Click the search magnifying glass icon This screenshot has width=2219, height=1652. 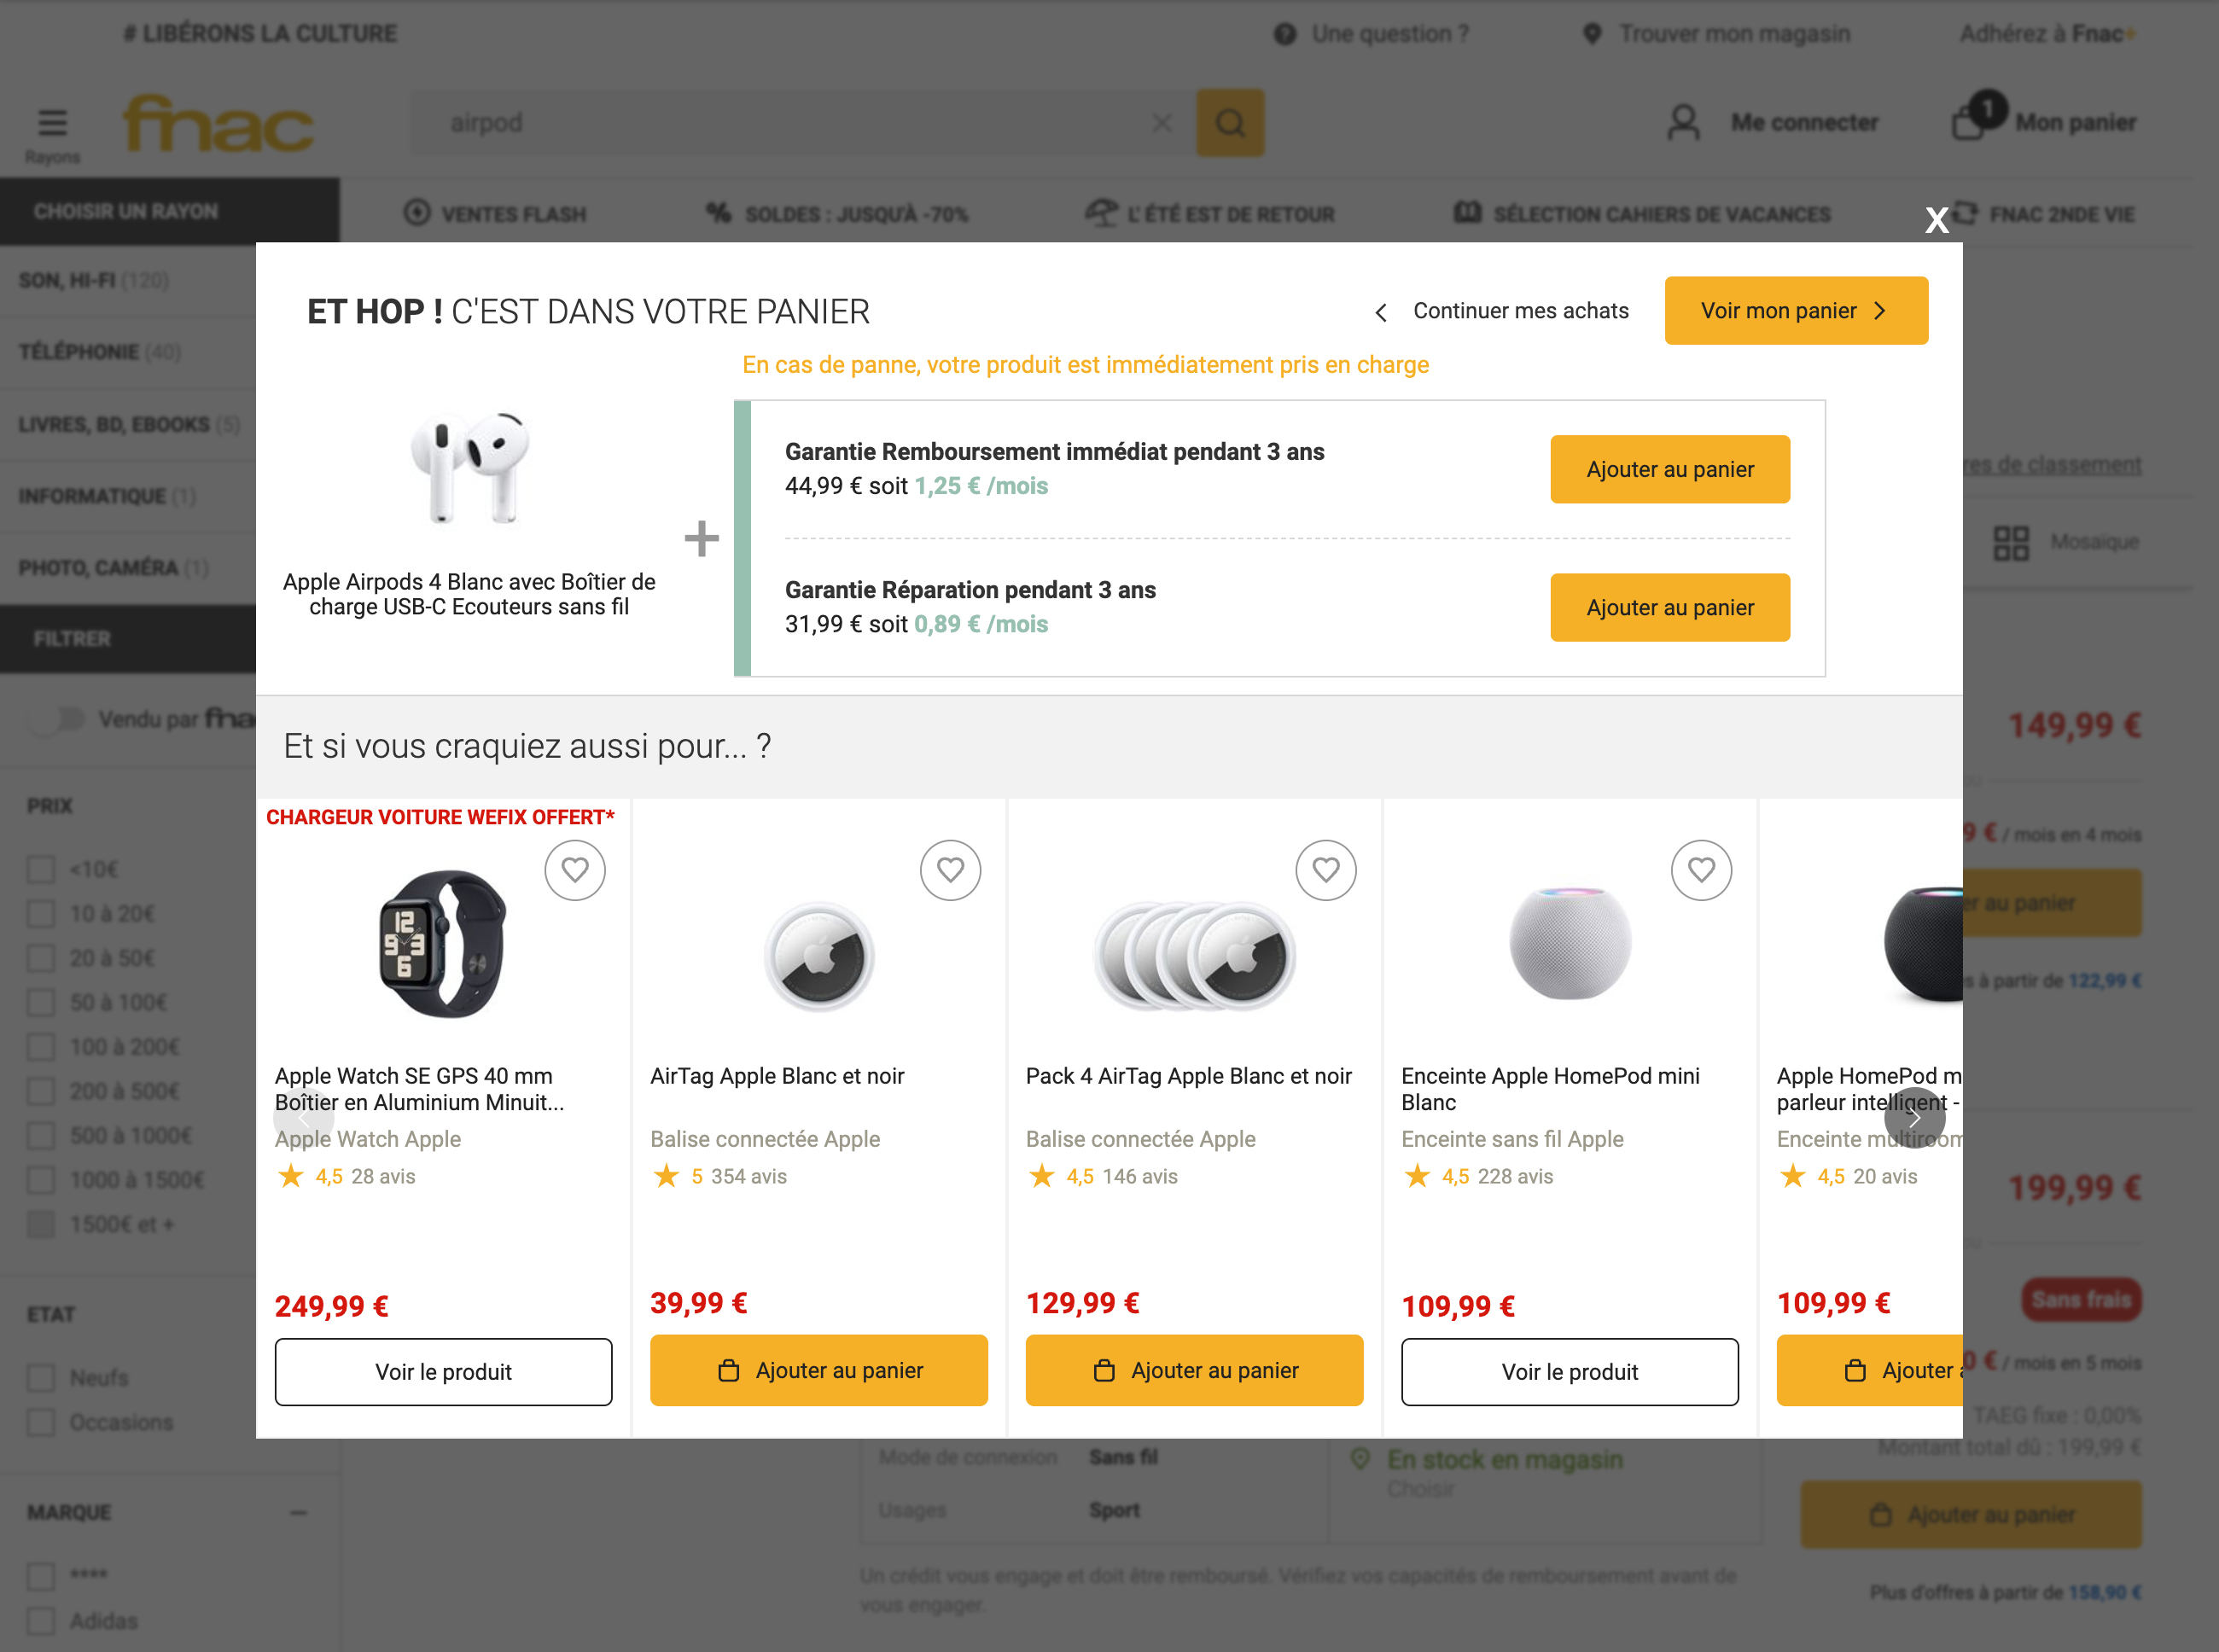(1229, 122)
